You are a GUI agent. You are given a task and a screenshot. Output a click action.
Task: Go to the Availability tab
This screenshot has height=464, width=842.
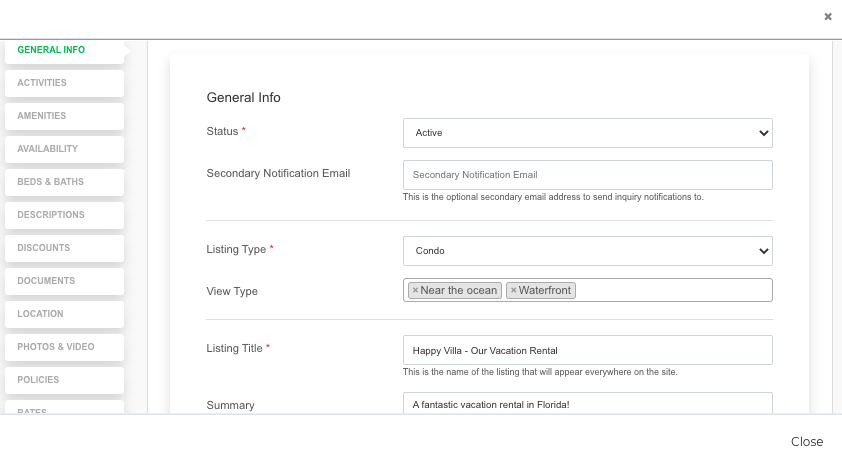64,149
